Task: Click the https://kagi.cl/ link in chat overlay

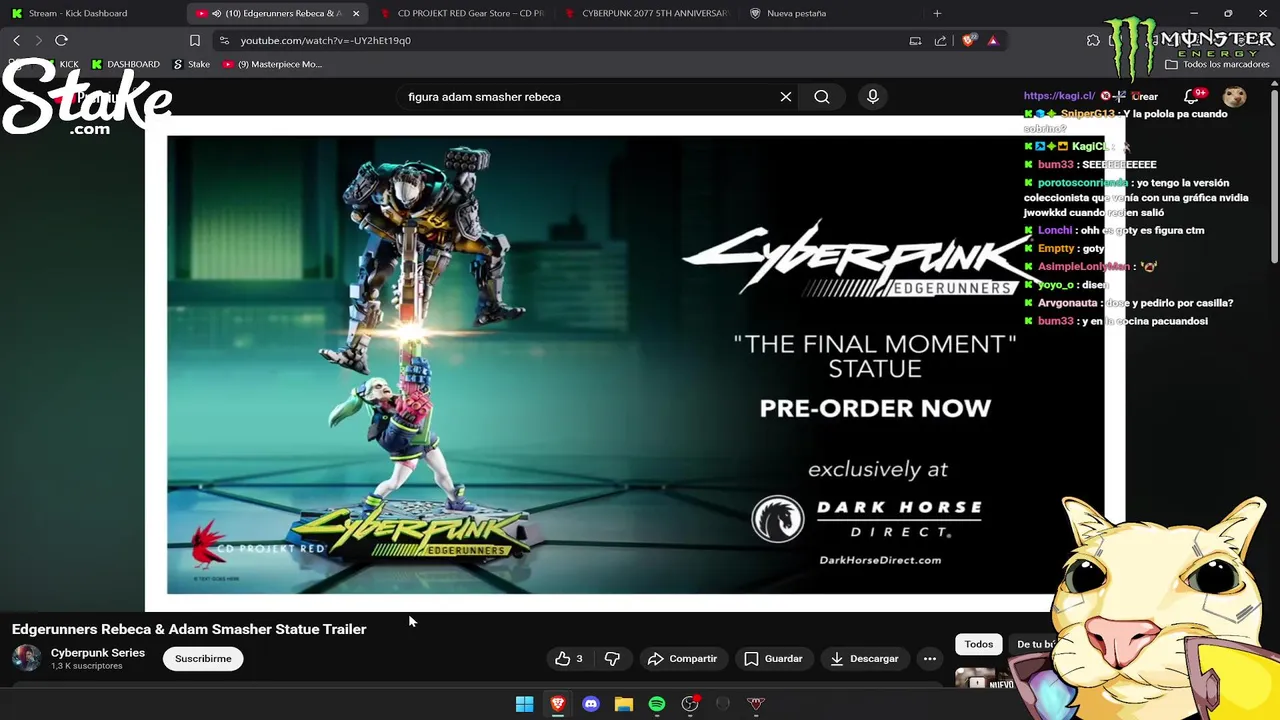Action: 1059,96
